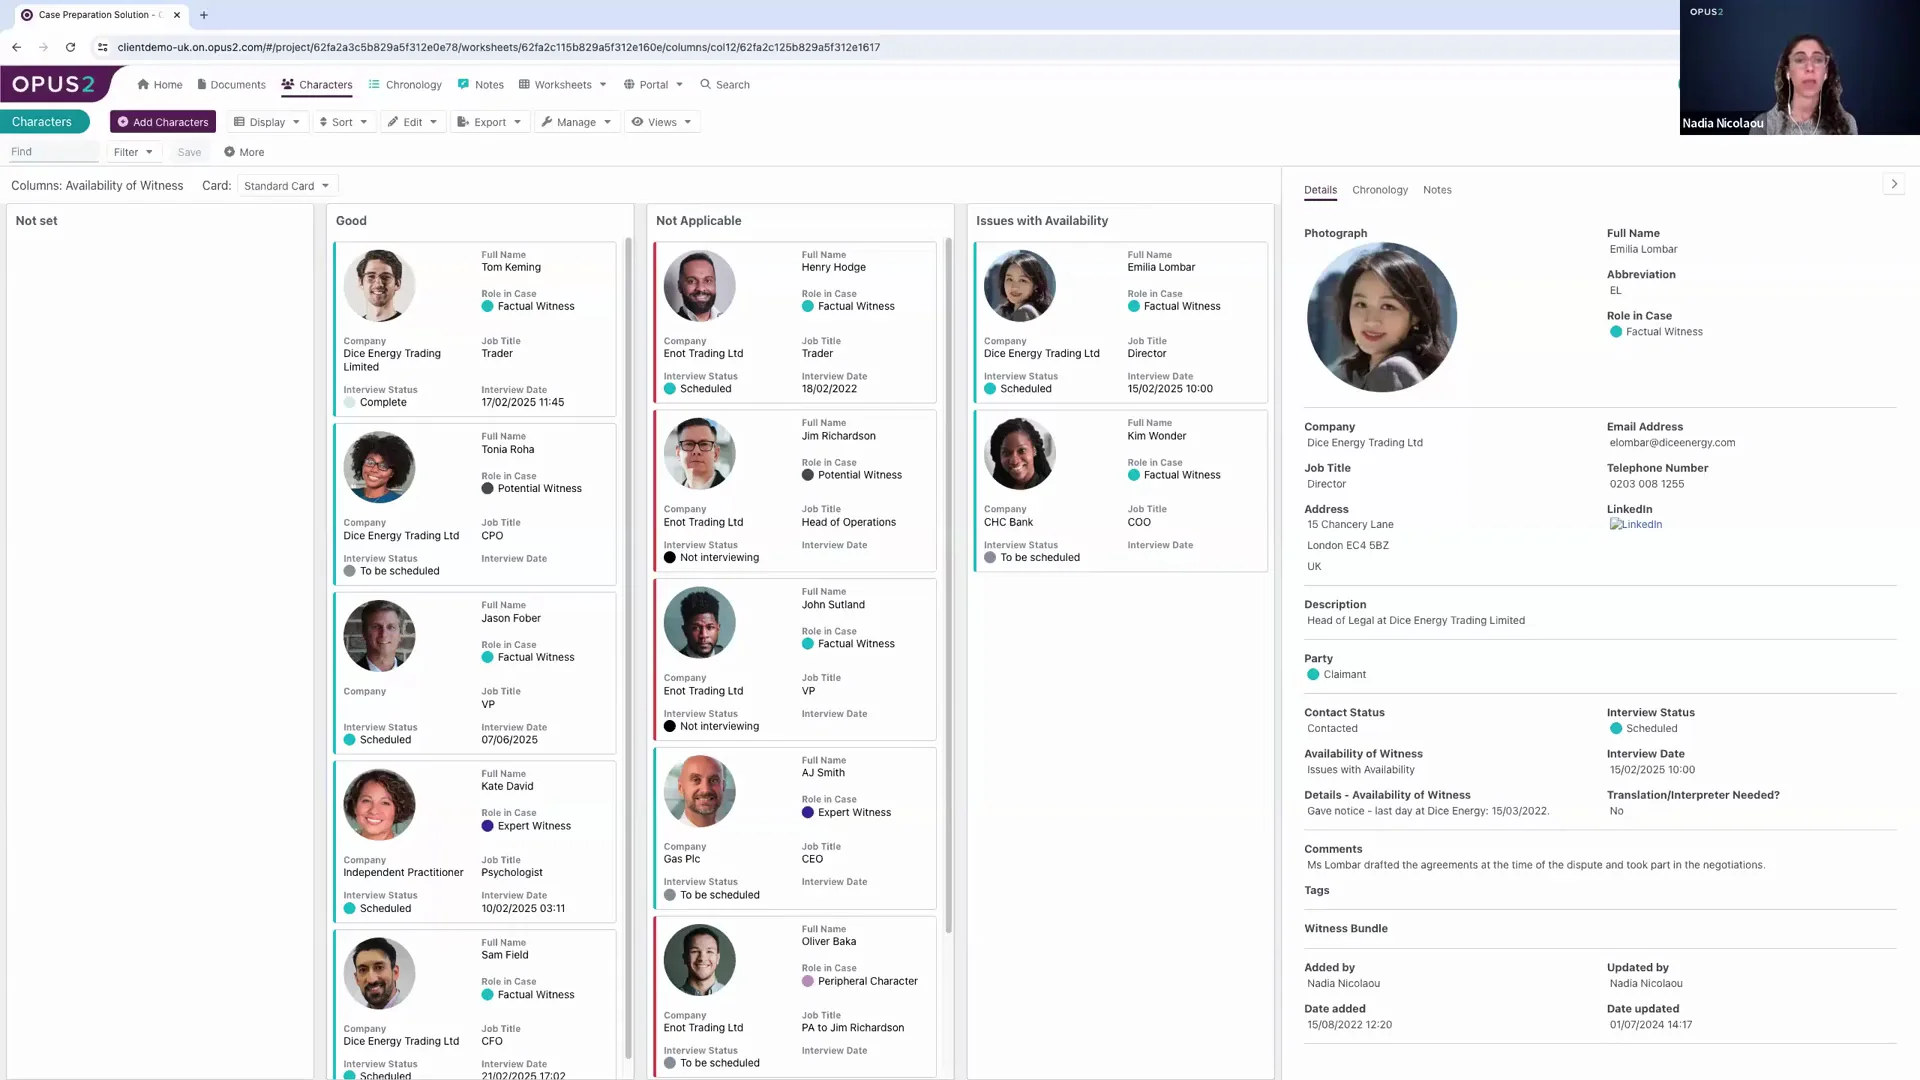The width and height of the screenshot is (1920, 1080).
Task: Open the Manage dropdown
Action: pos(576,122)
